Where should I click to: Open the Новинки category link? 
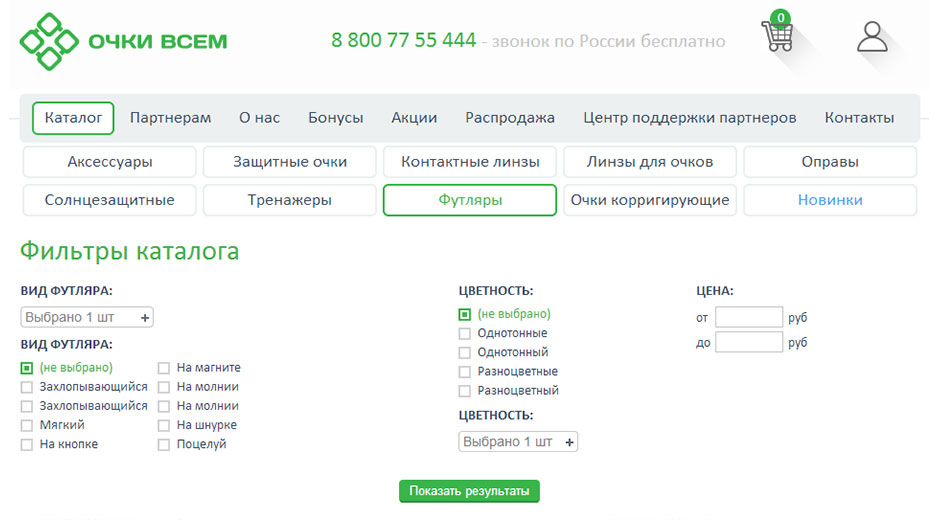tap(830, 200)
